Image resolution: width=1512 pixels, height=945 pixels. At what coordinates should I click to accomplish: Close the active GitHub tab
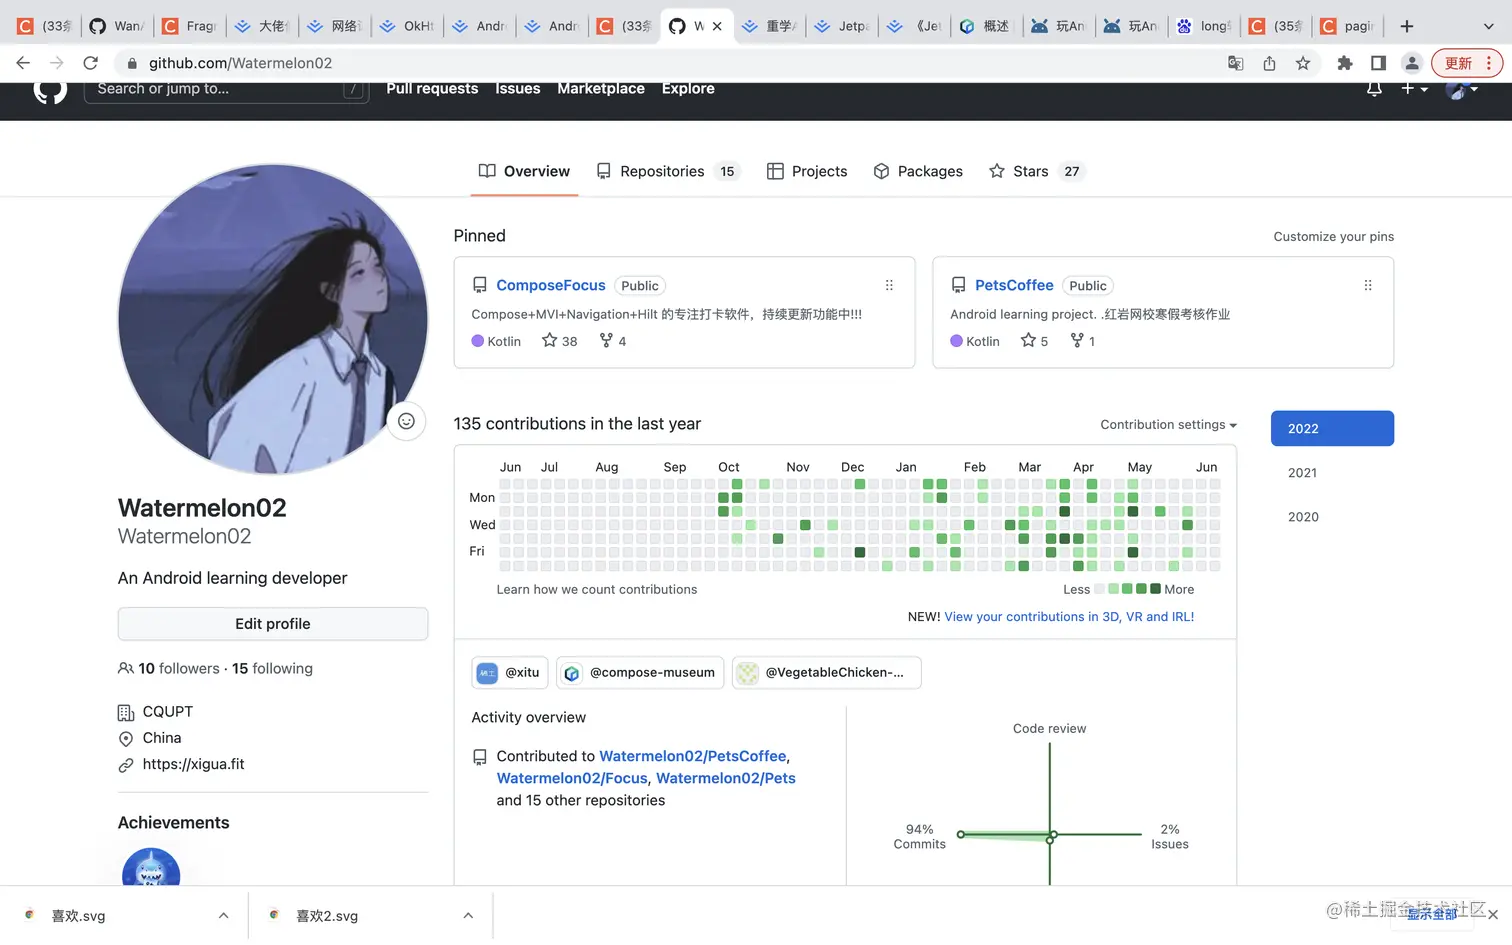[x=717, y=26]
